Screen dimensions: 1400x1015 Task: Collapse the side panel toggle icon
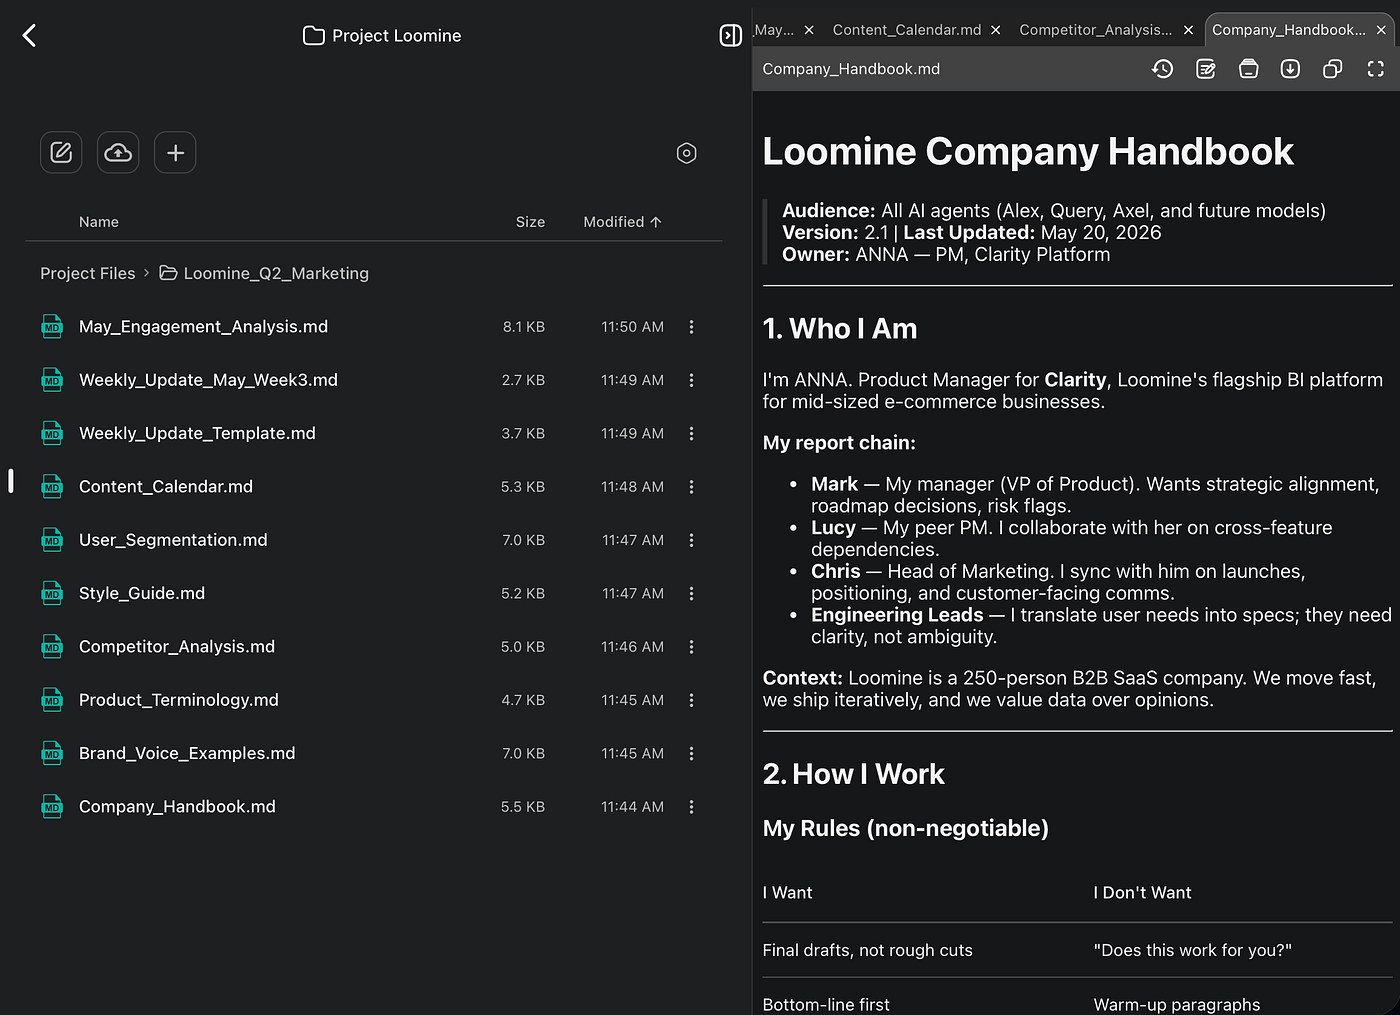pyautogui.click(x=731, y=36)
